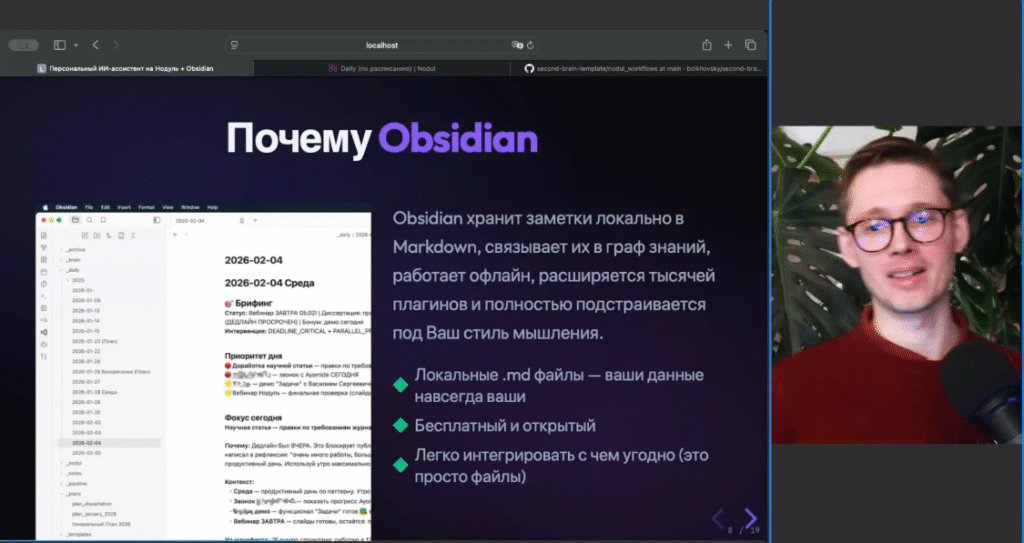Create a new folder in Obsidian explorer
Image resolution: width=1024 pixels, height=543 pixels.
(97, 235)
